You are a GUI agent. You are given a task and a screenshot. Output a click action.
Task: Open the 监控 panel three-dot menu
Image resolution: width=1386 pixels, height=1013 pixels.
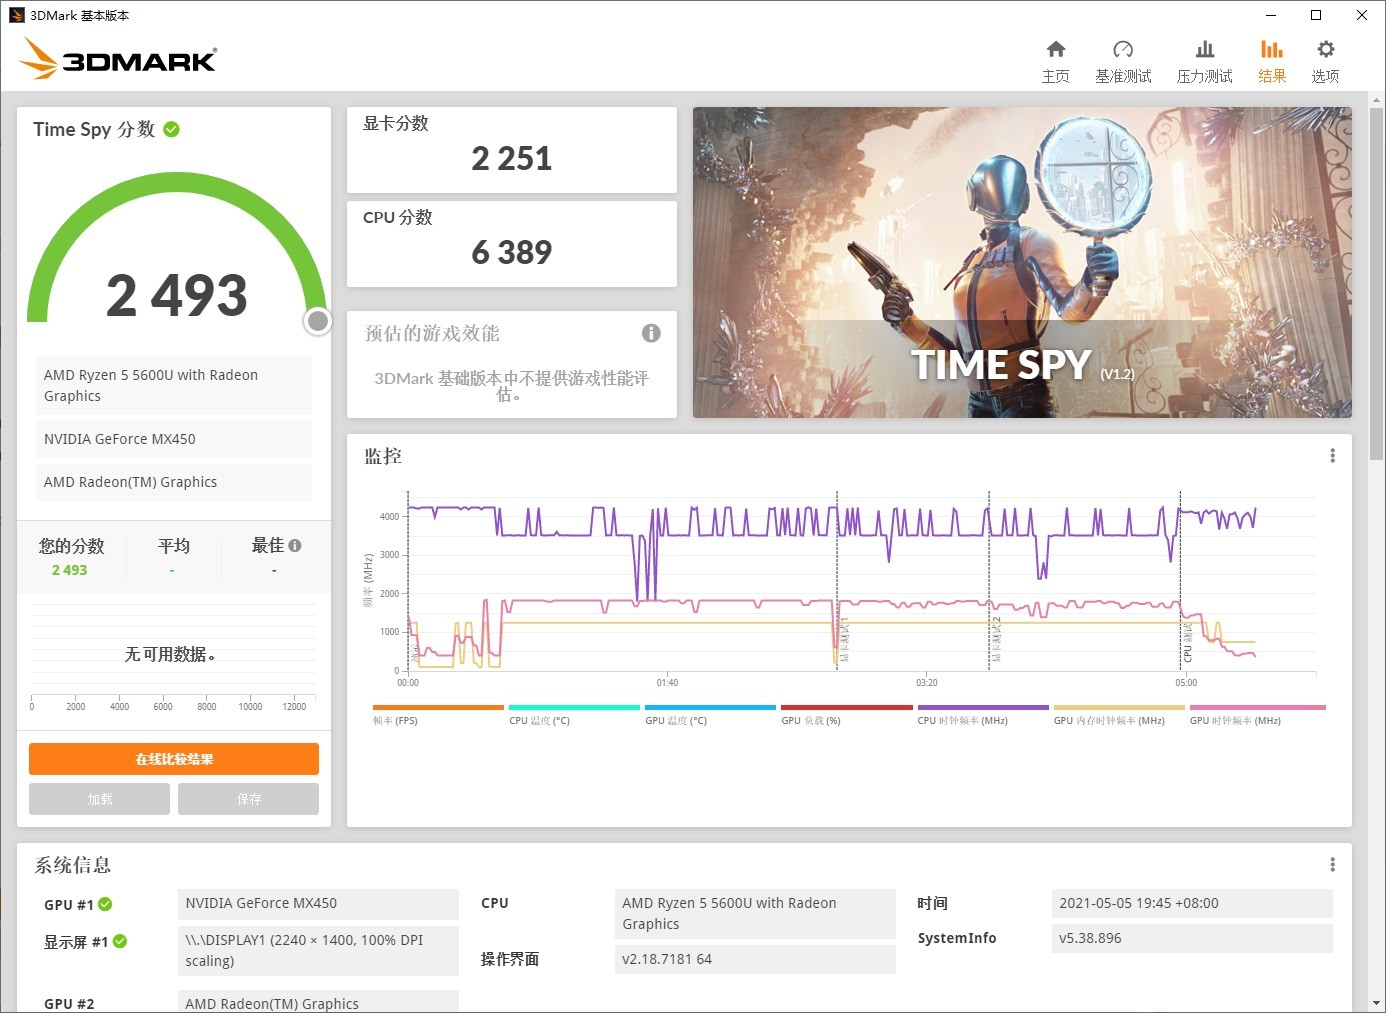tap(1332, 456)
